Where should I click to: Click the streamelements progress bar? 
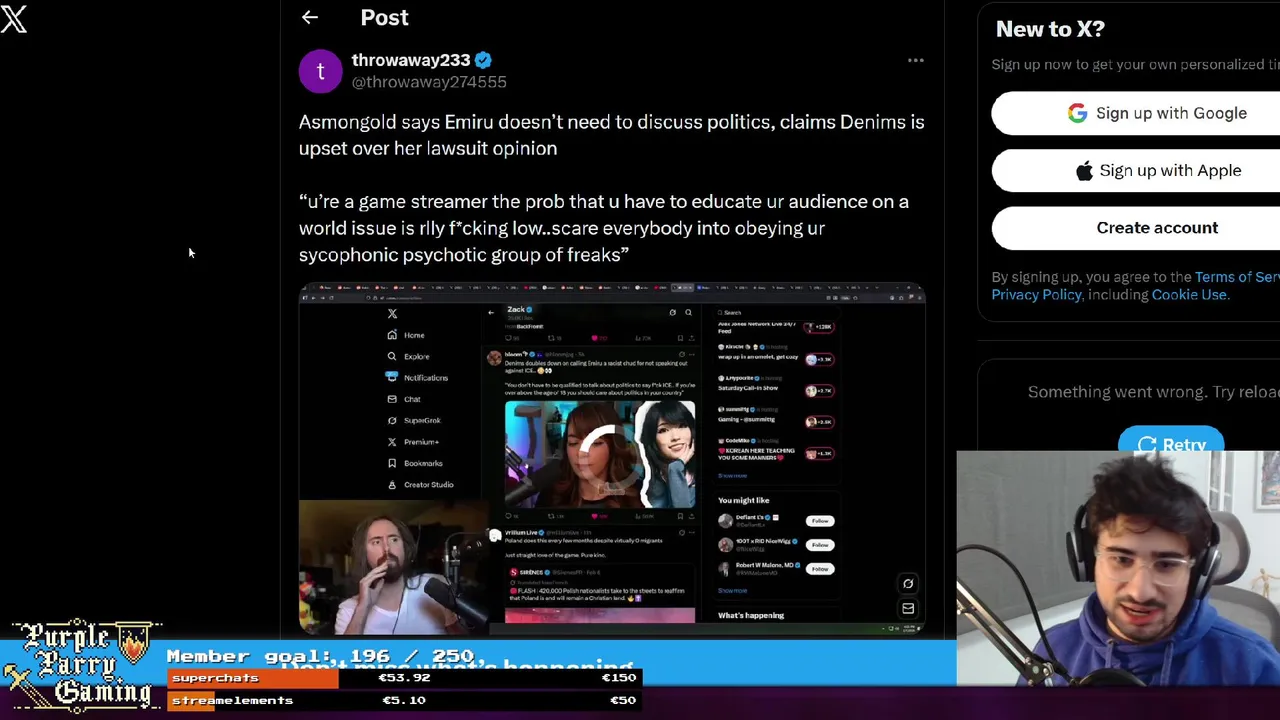[404, 700]
